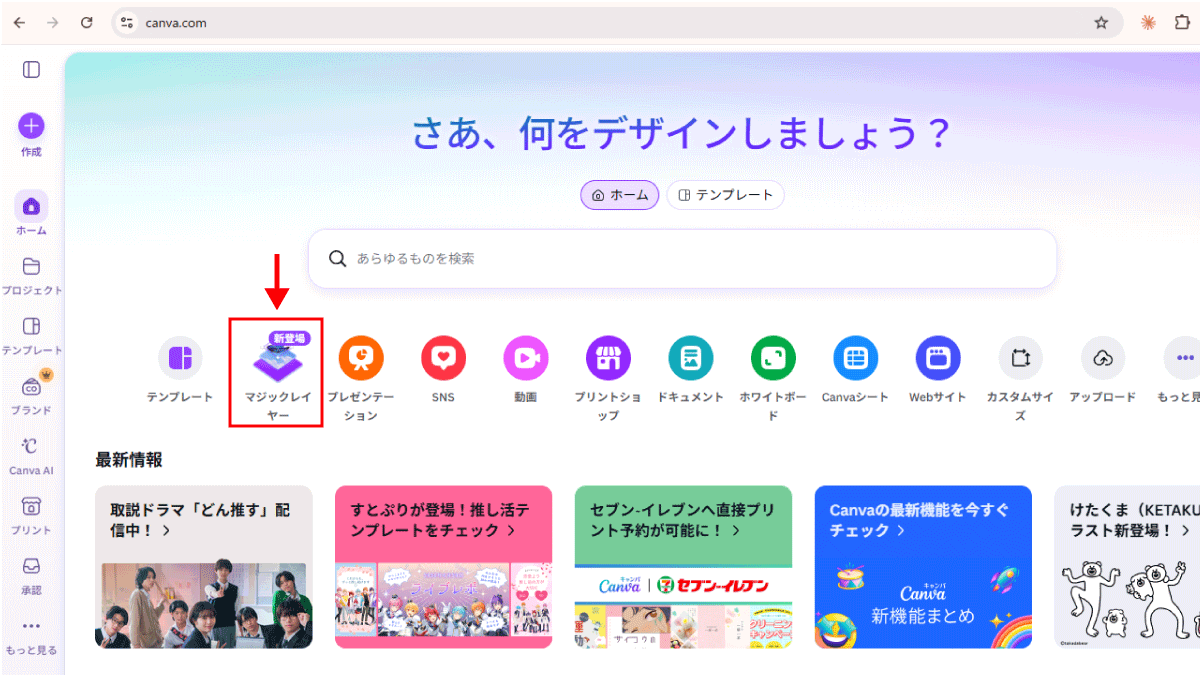Bookmark this page with the star icon
This screenshot has height=675, width=1200.
pos(1101,22)
